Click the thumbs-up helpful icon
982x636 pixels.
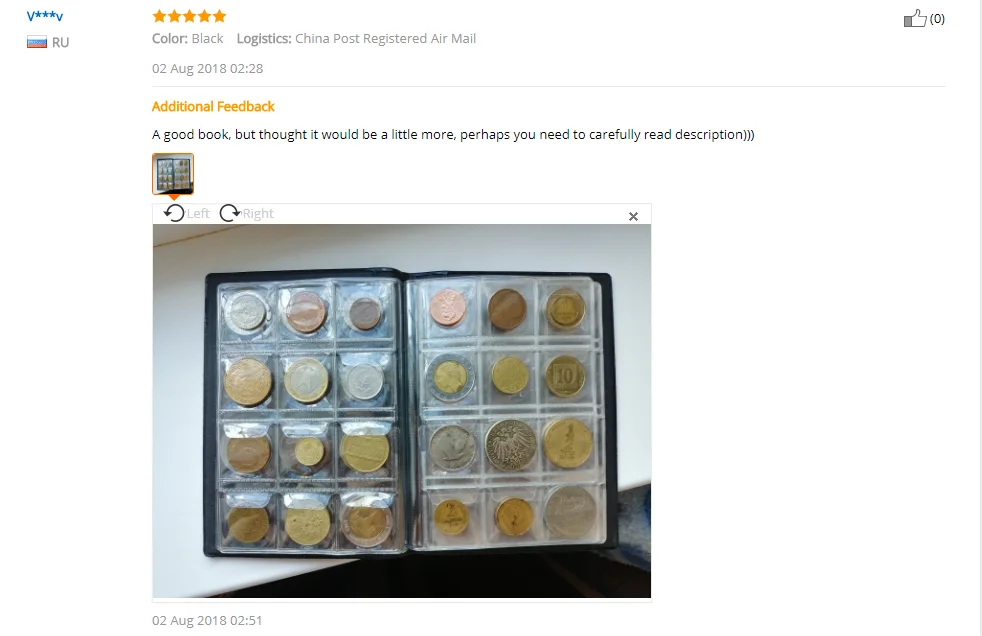coord(914,18)
